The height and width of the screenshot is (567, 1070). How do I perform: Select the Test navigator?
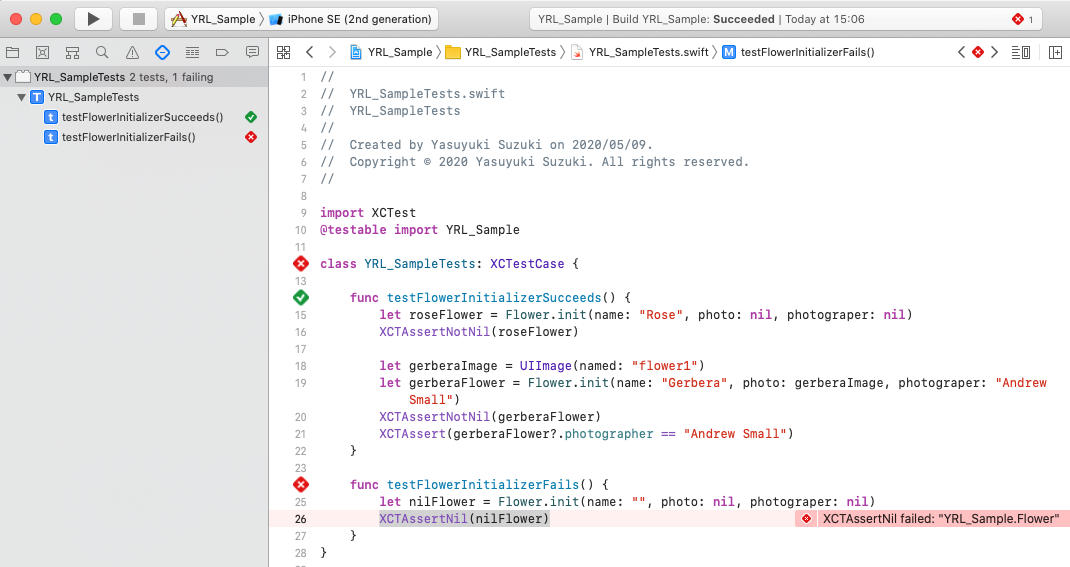162,53
